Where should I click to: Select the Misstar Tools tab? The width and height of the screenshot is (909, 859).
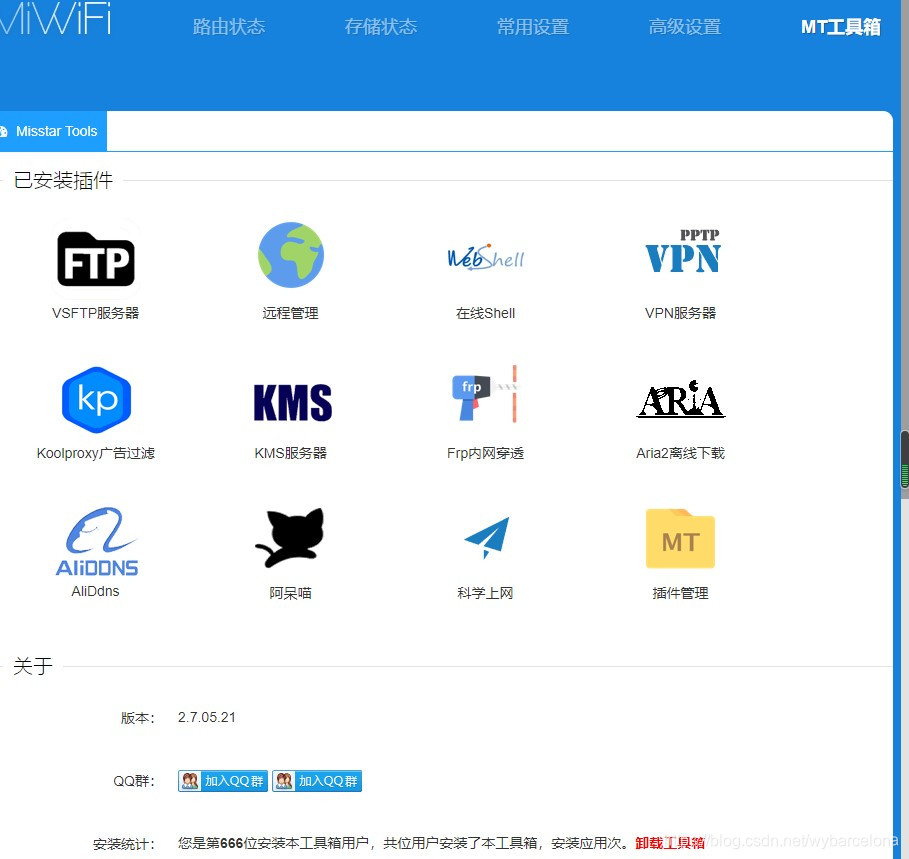coord(53,131)
